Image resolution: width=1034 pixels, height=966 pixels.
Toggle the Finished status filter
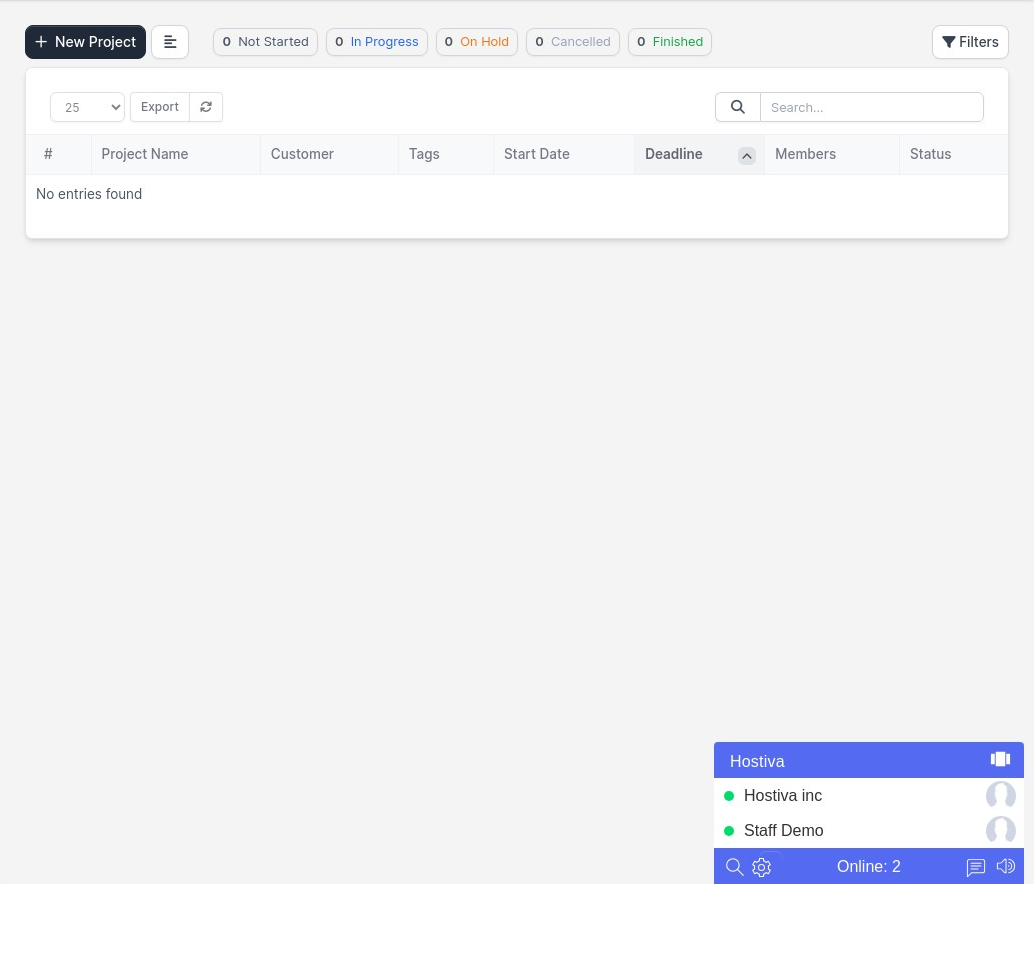click(x=669, y=41)
